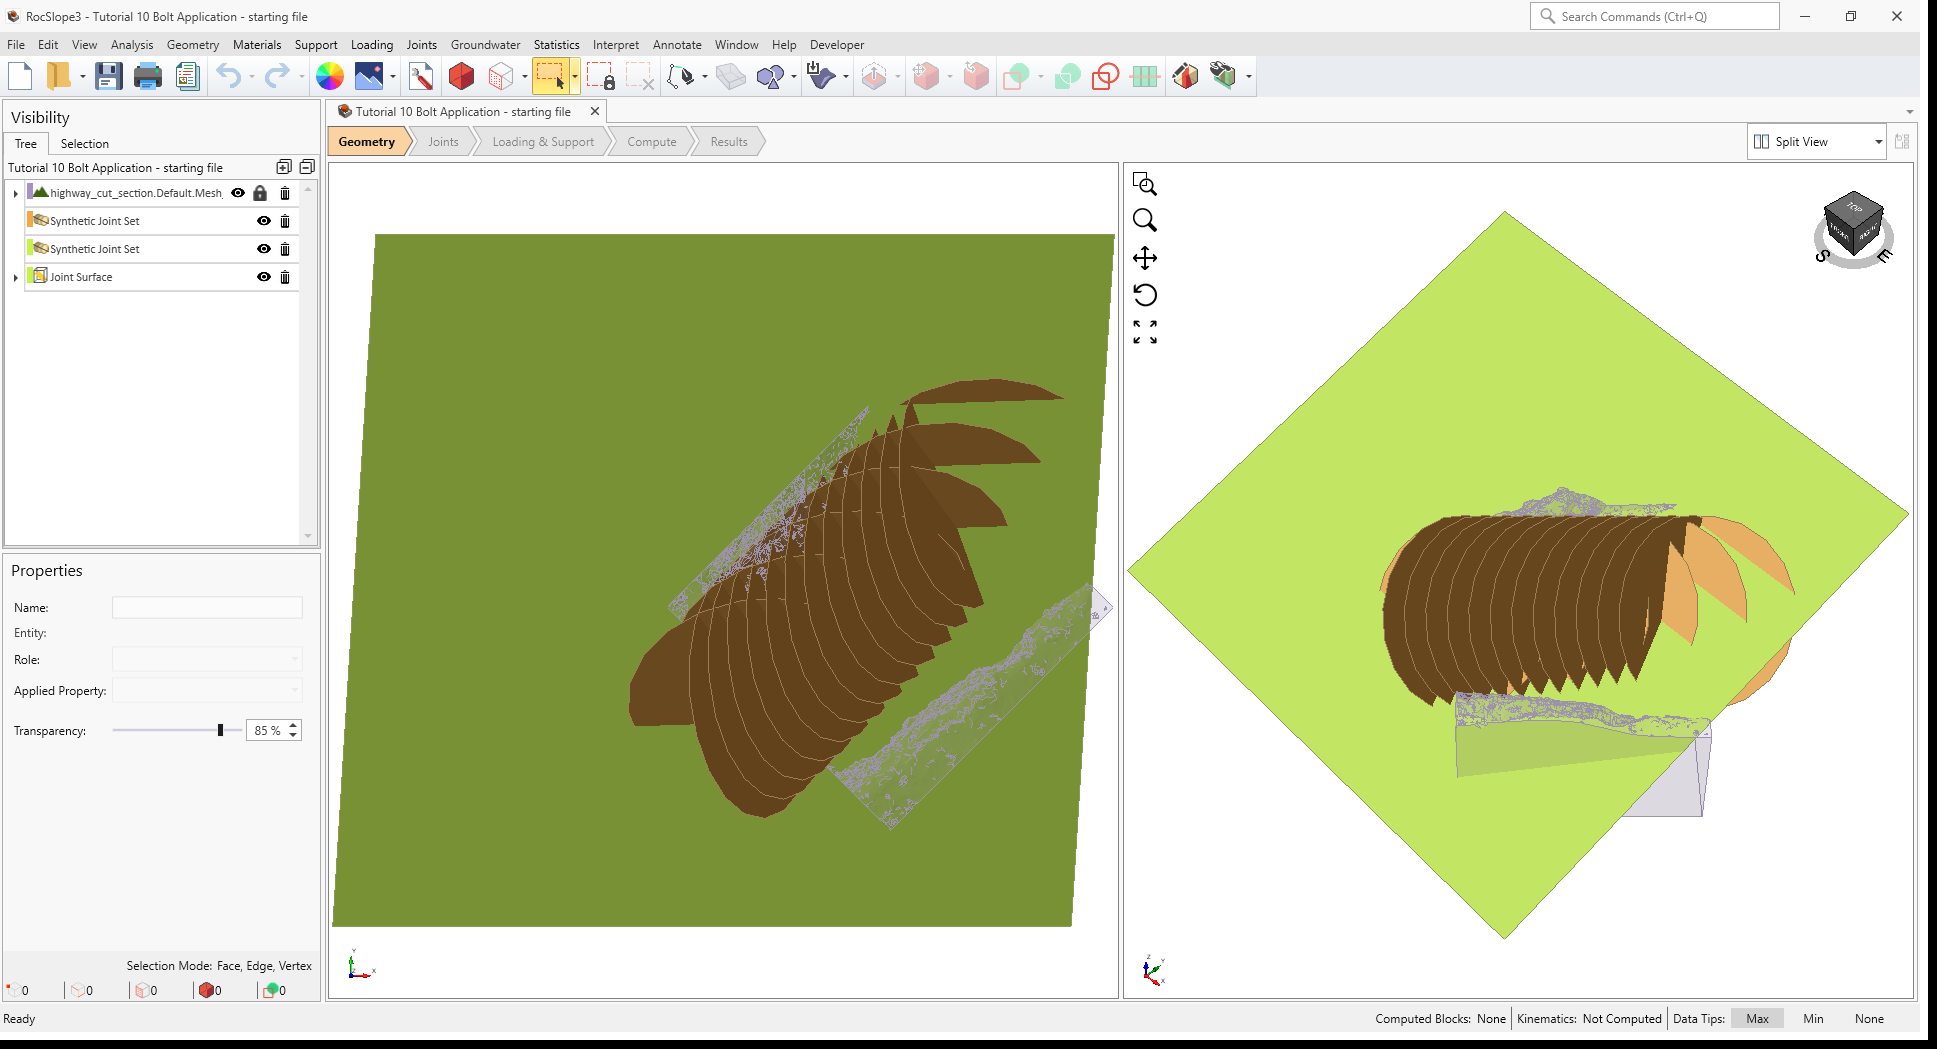Viewport: 1937px width, 1049px height.
Task: Set Data Tips to None
Action: tap(1869, 1019)
